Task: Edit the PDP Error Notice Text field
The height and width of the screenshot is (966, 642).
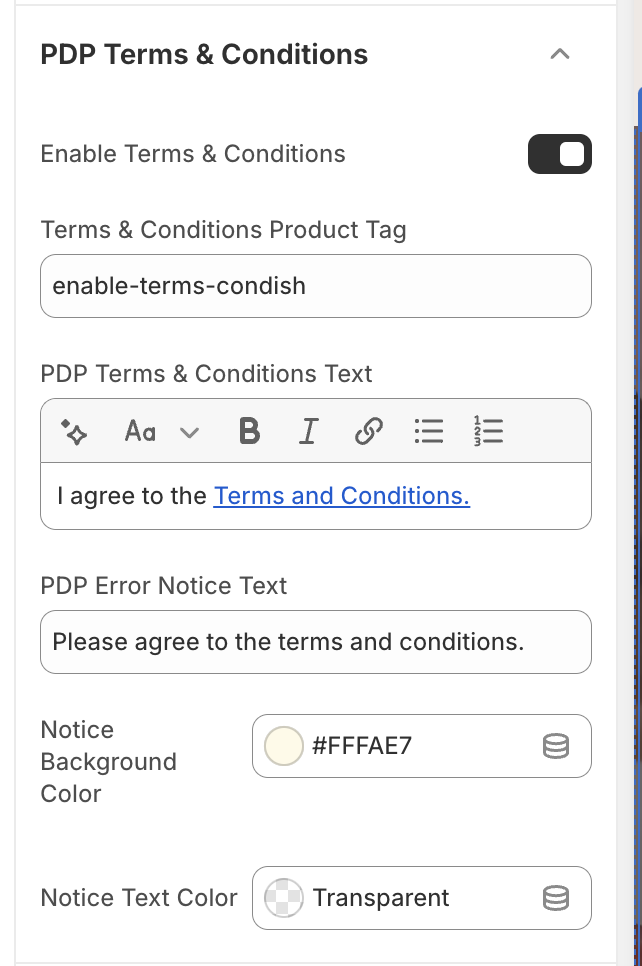Action: (315, 642)
